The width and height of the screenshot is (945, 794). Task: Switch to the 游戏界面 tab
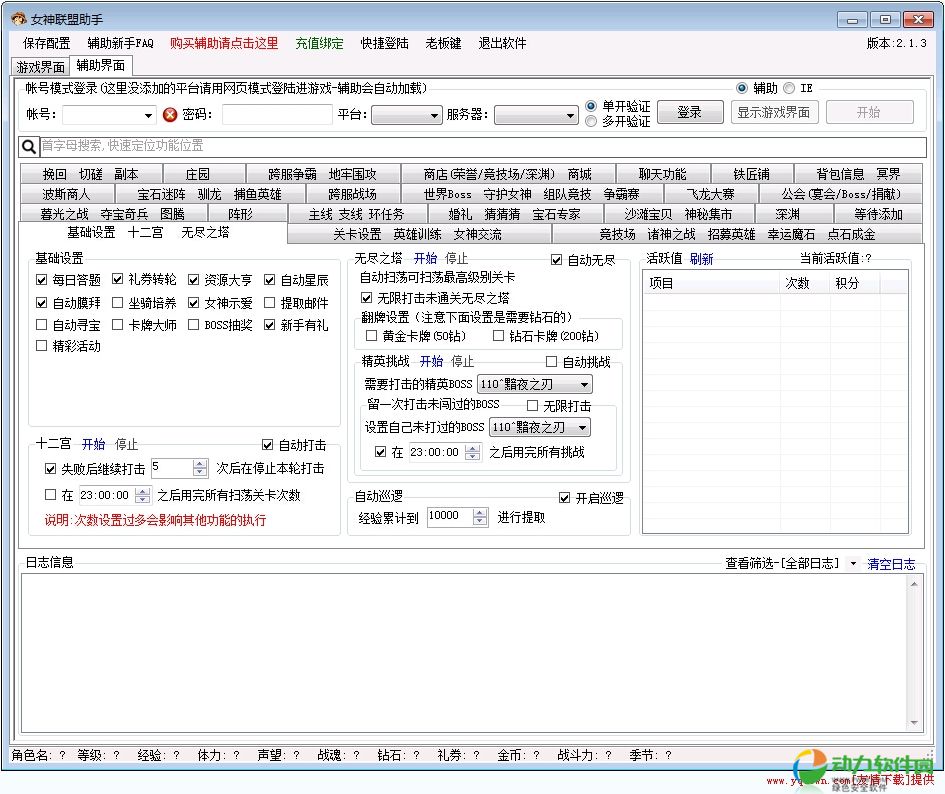click(x=40, y=66)
